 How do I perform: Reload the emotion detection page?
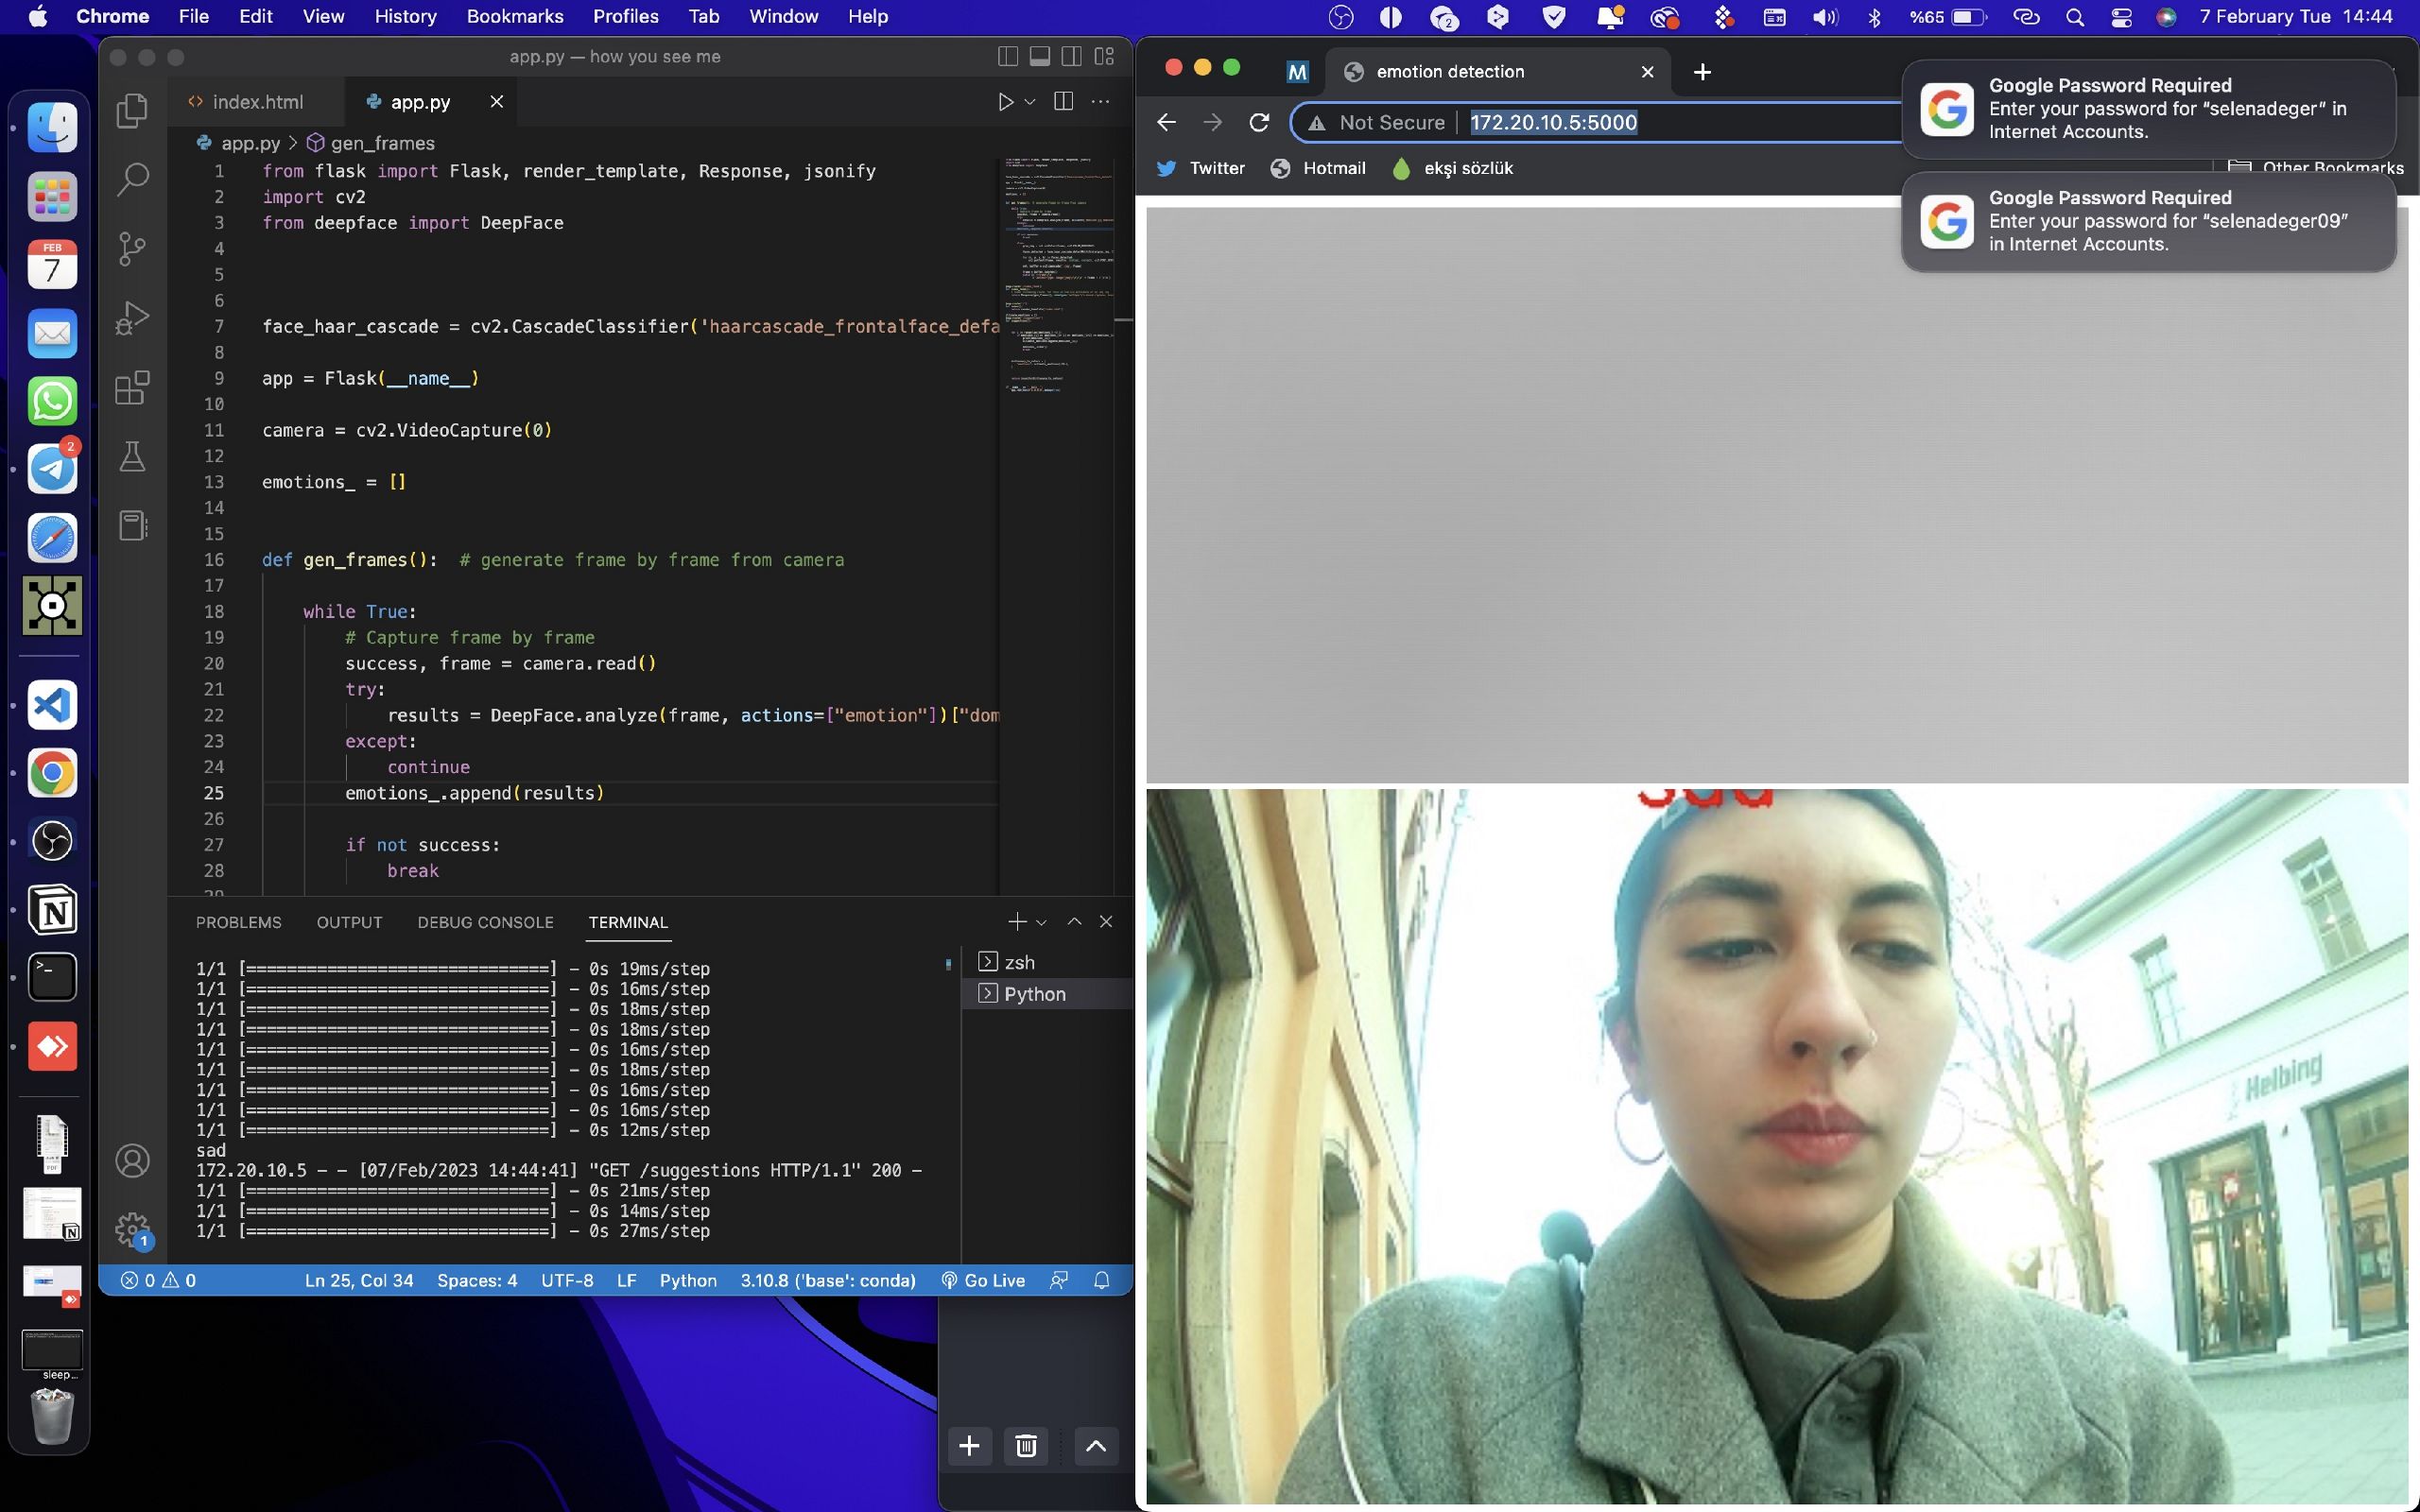(1259, 122)
